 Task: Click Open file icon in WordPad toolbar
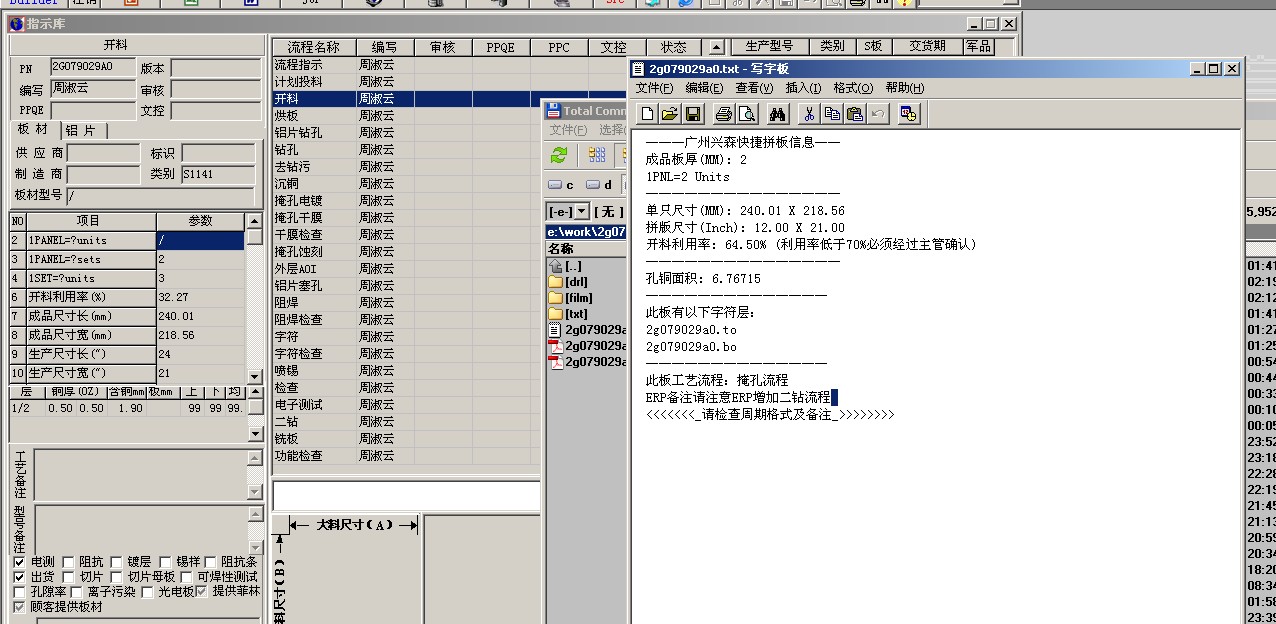(x=670, y=114)
